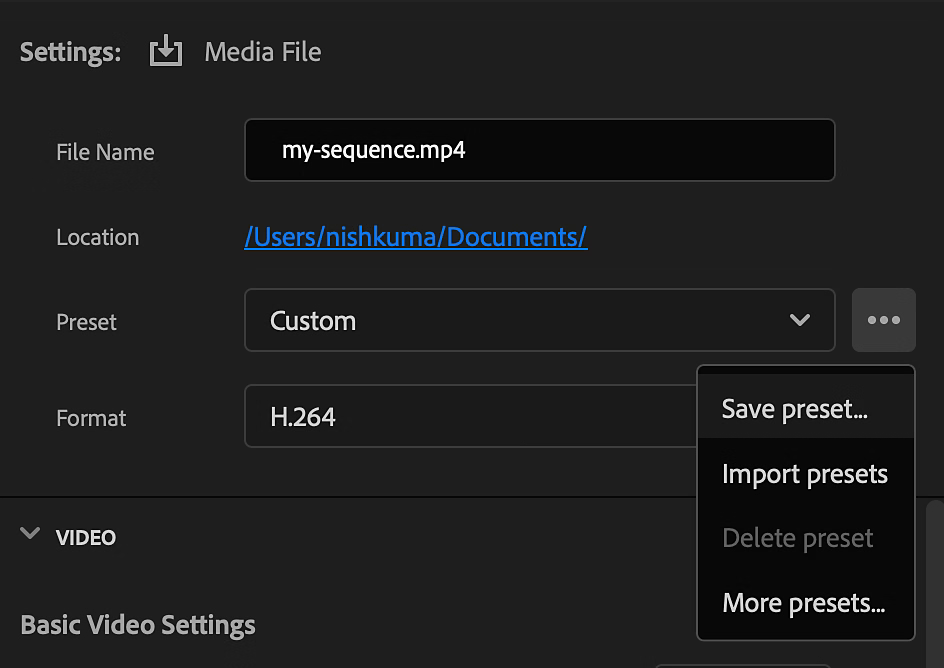The height and width of the screenshot is (668, 944).
Task: Click the Format label text
Action: point(91,418)
